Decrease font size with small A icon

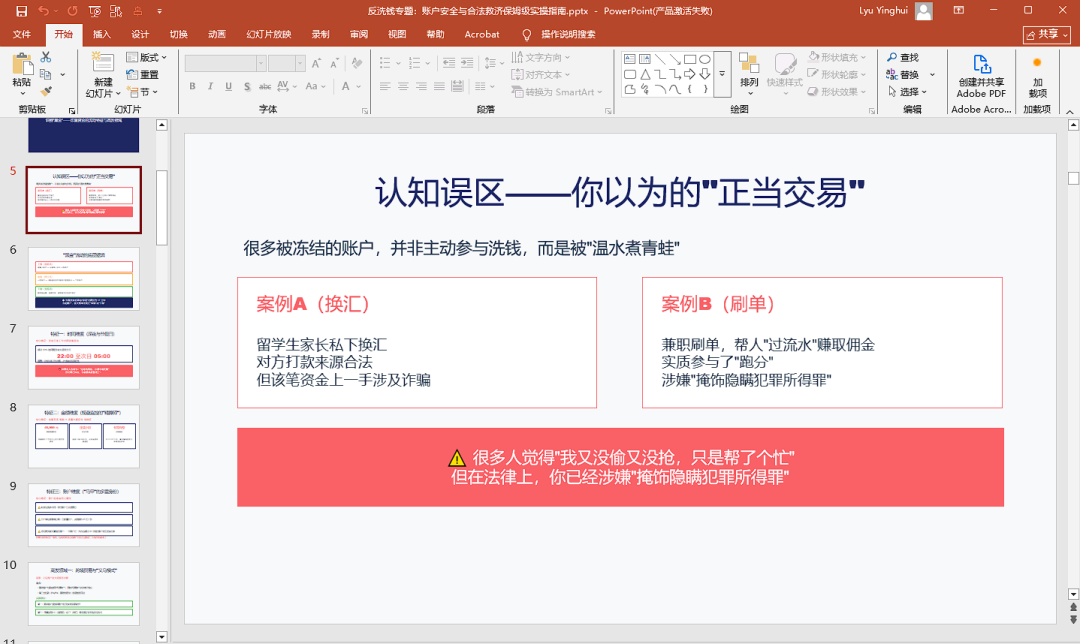pos(334,63)
